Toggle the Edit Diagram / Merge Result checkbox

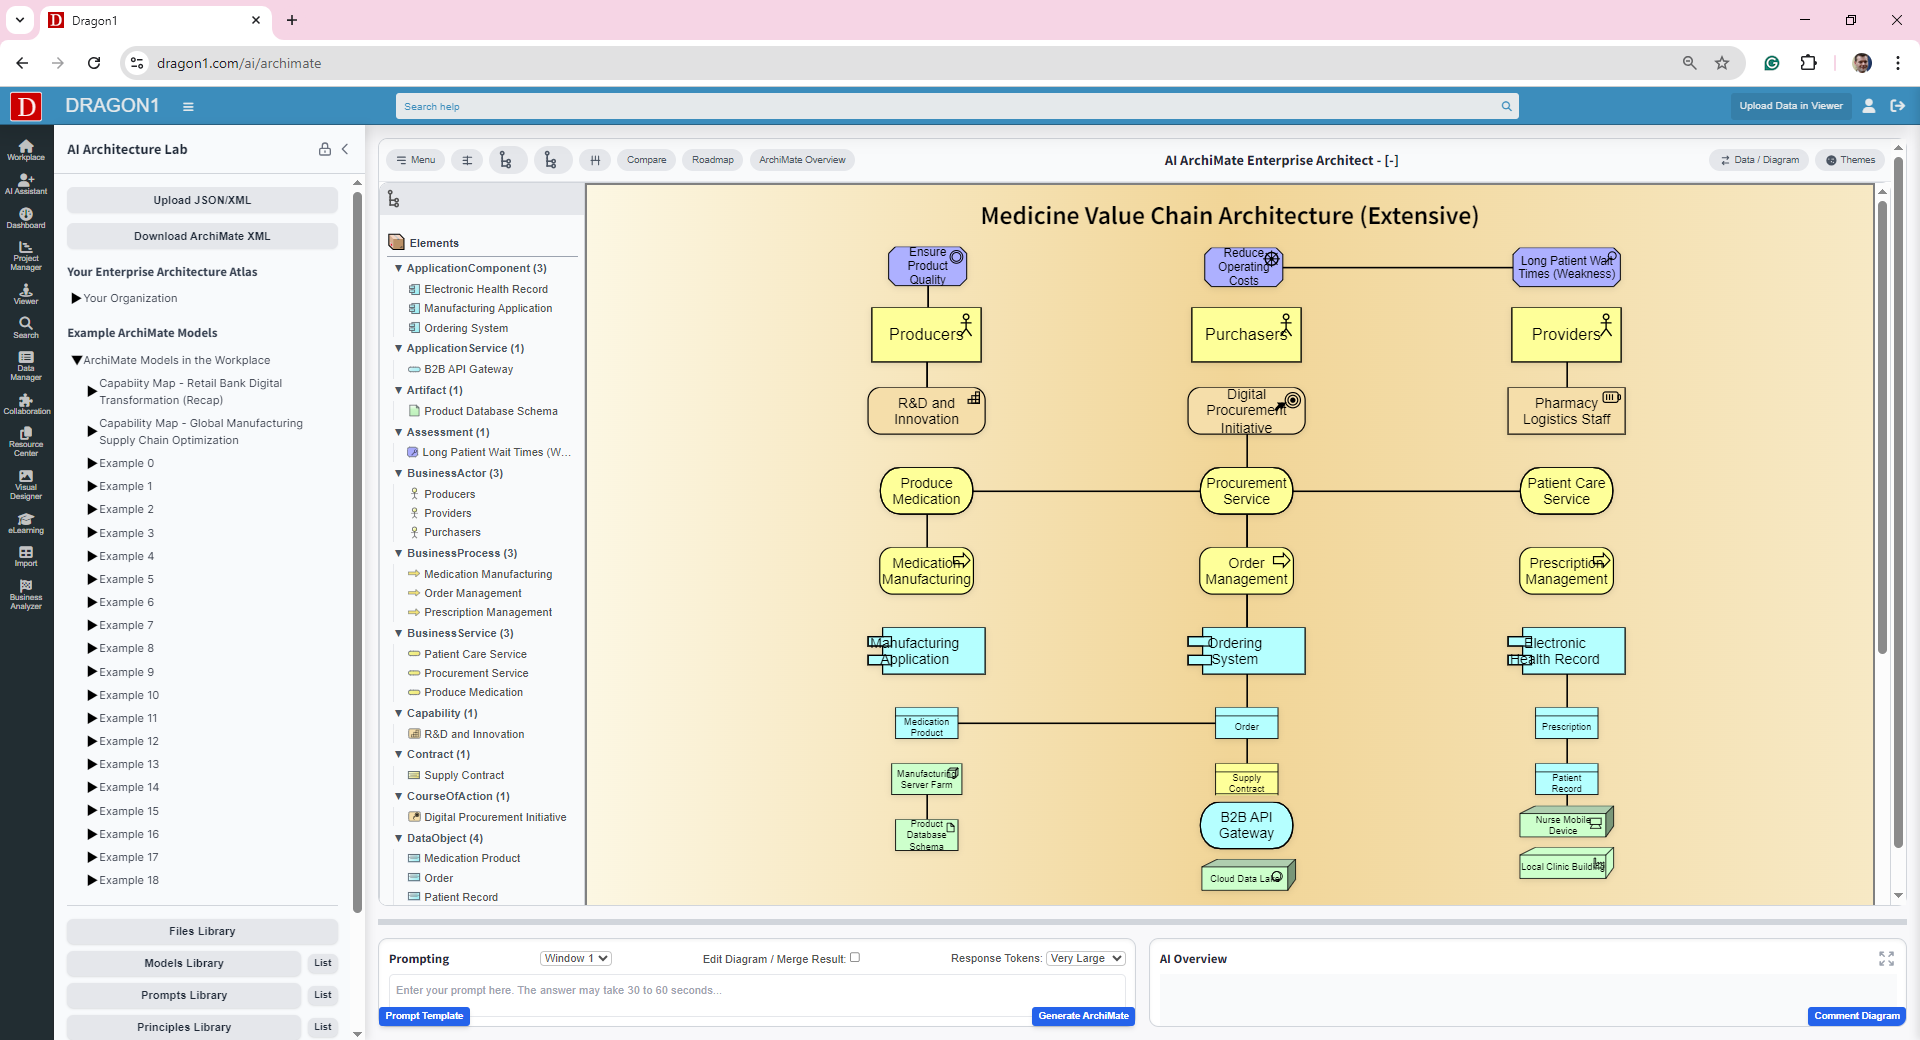(855, 958)
